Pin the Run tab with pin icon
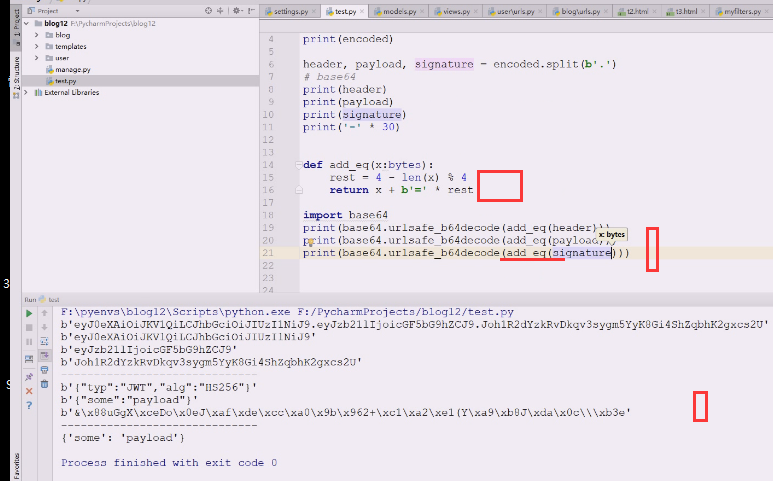Screen dimensions: 773x481 pyautogui.click(x=29, y=377)
